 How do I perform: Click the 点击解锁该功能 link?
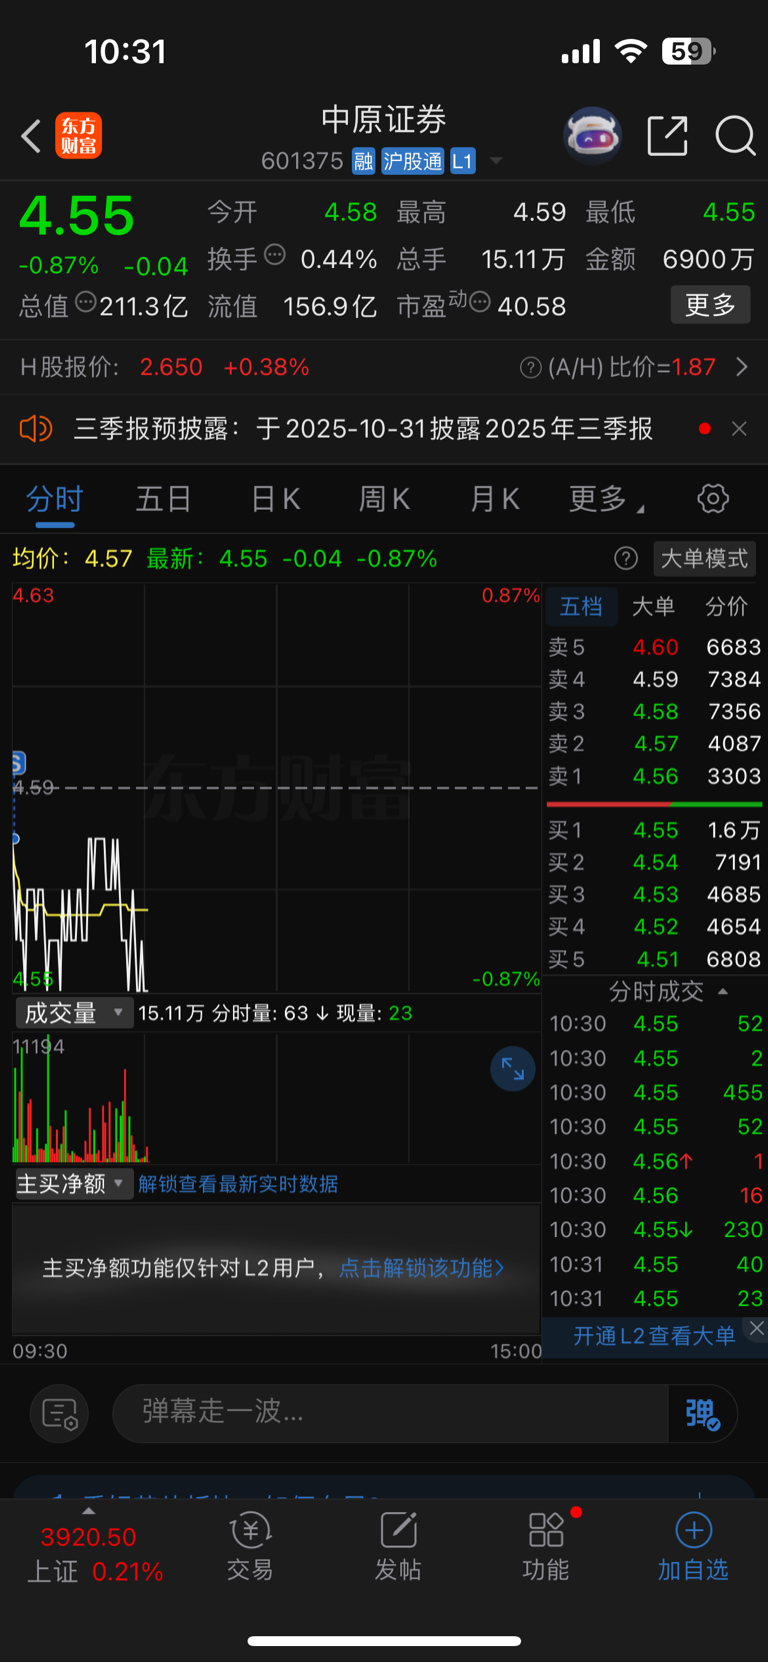[x=422, y=1268]
